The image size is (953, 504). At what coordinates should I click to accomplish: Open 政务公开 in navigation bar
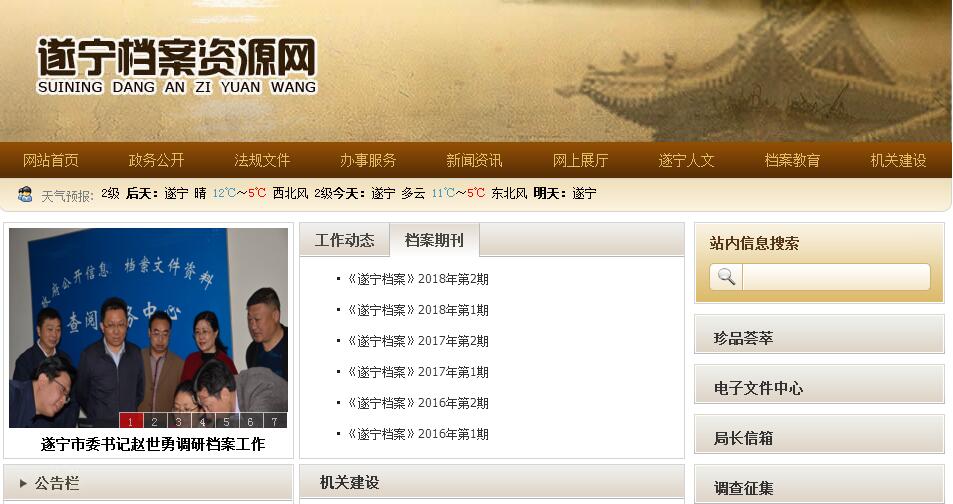156,161
